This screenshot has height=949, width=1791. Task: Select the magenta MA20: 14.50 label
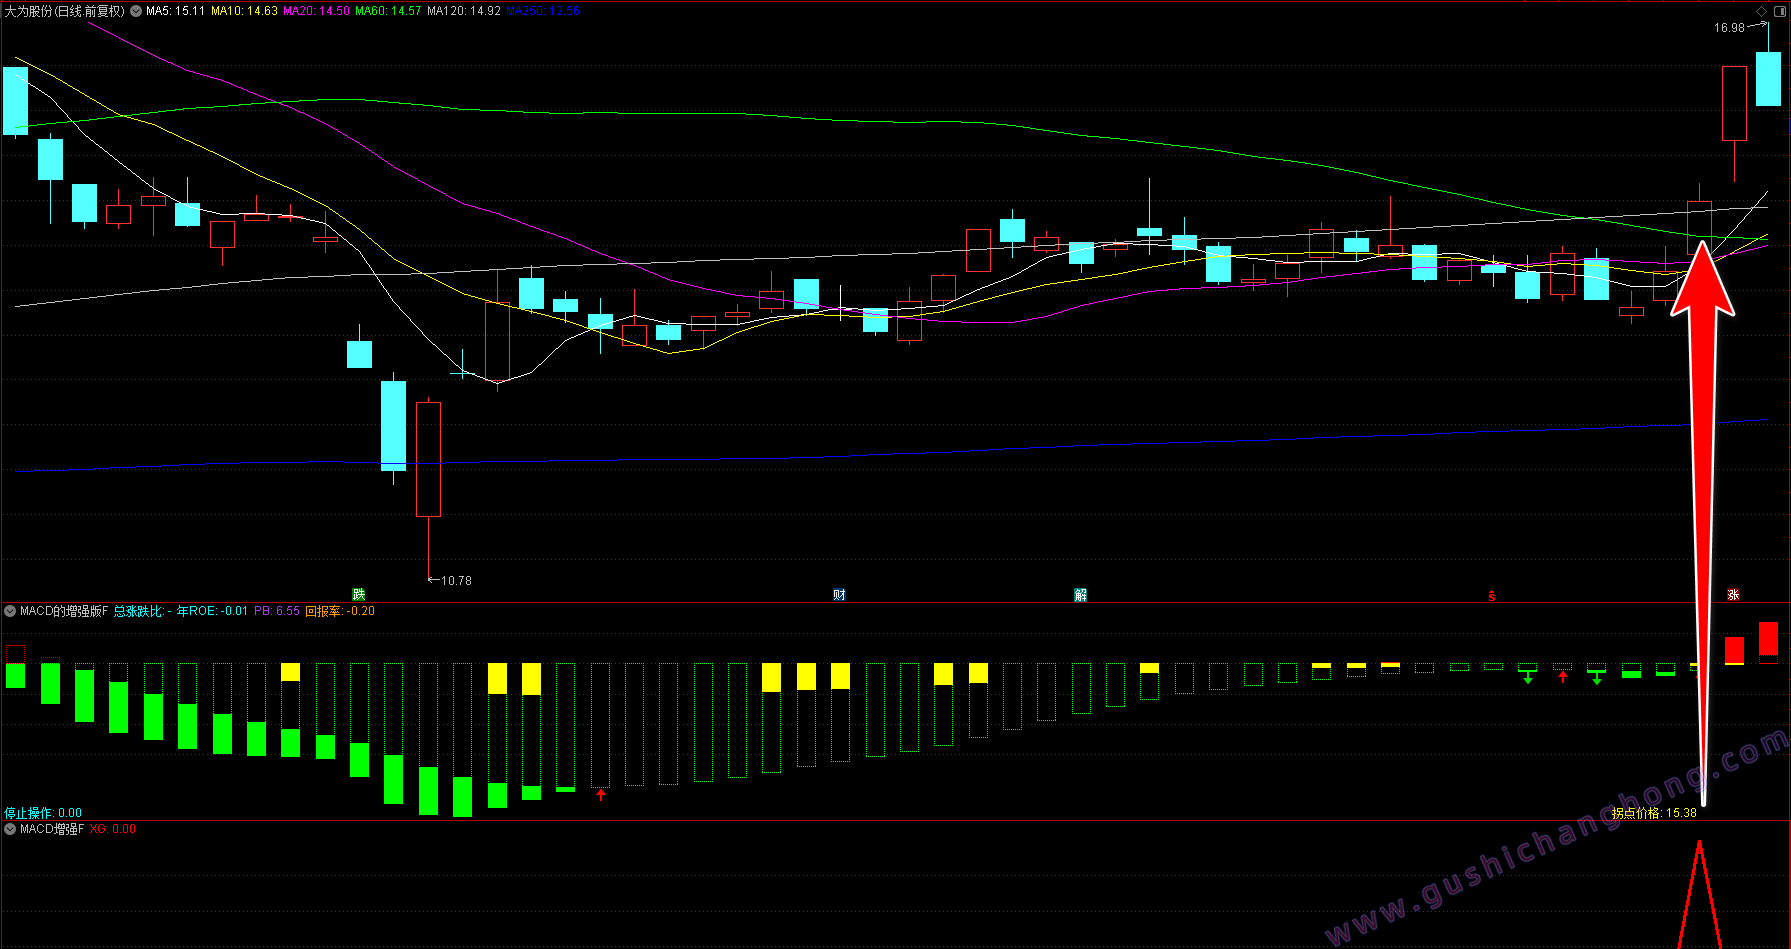(x=316, y=11)
